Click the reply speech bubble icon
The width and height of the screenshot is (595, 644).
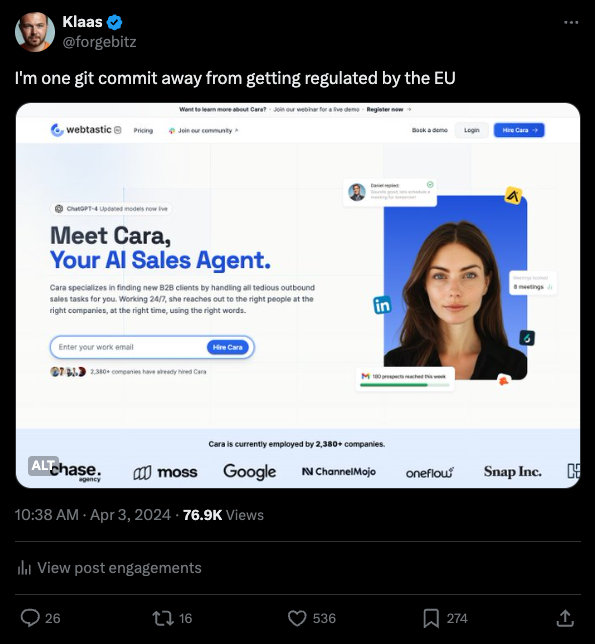pos(30,618)
